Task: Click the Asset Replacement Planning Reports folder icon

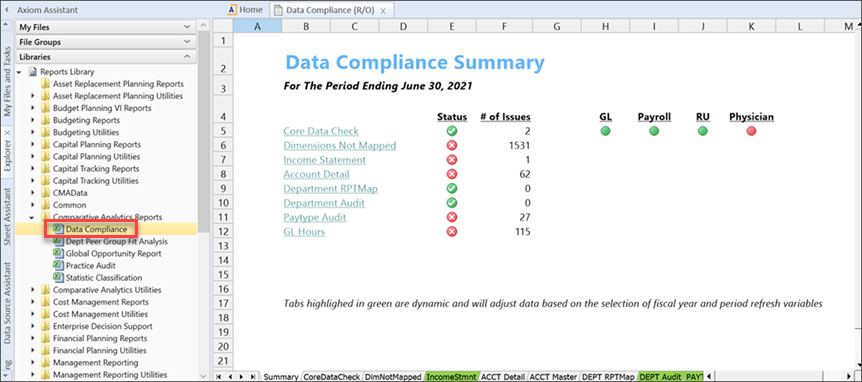Action: 45,84
